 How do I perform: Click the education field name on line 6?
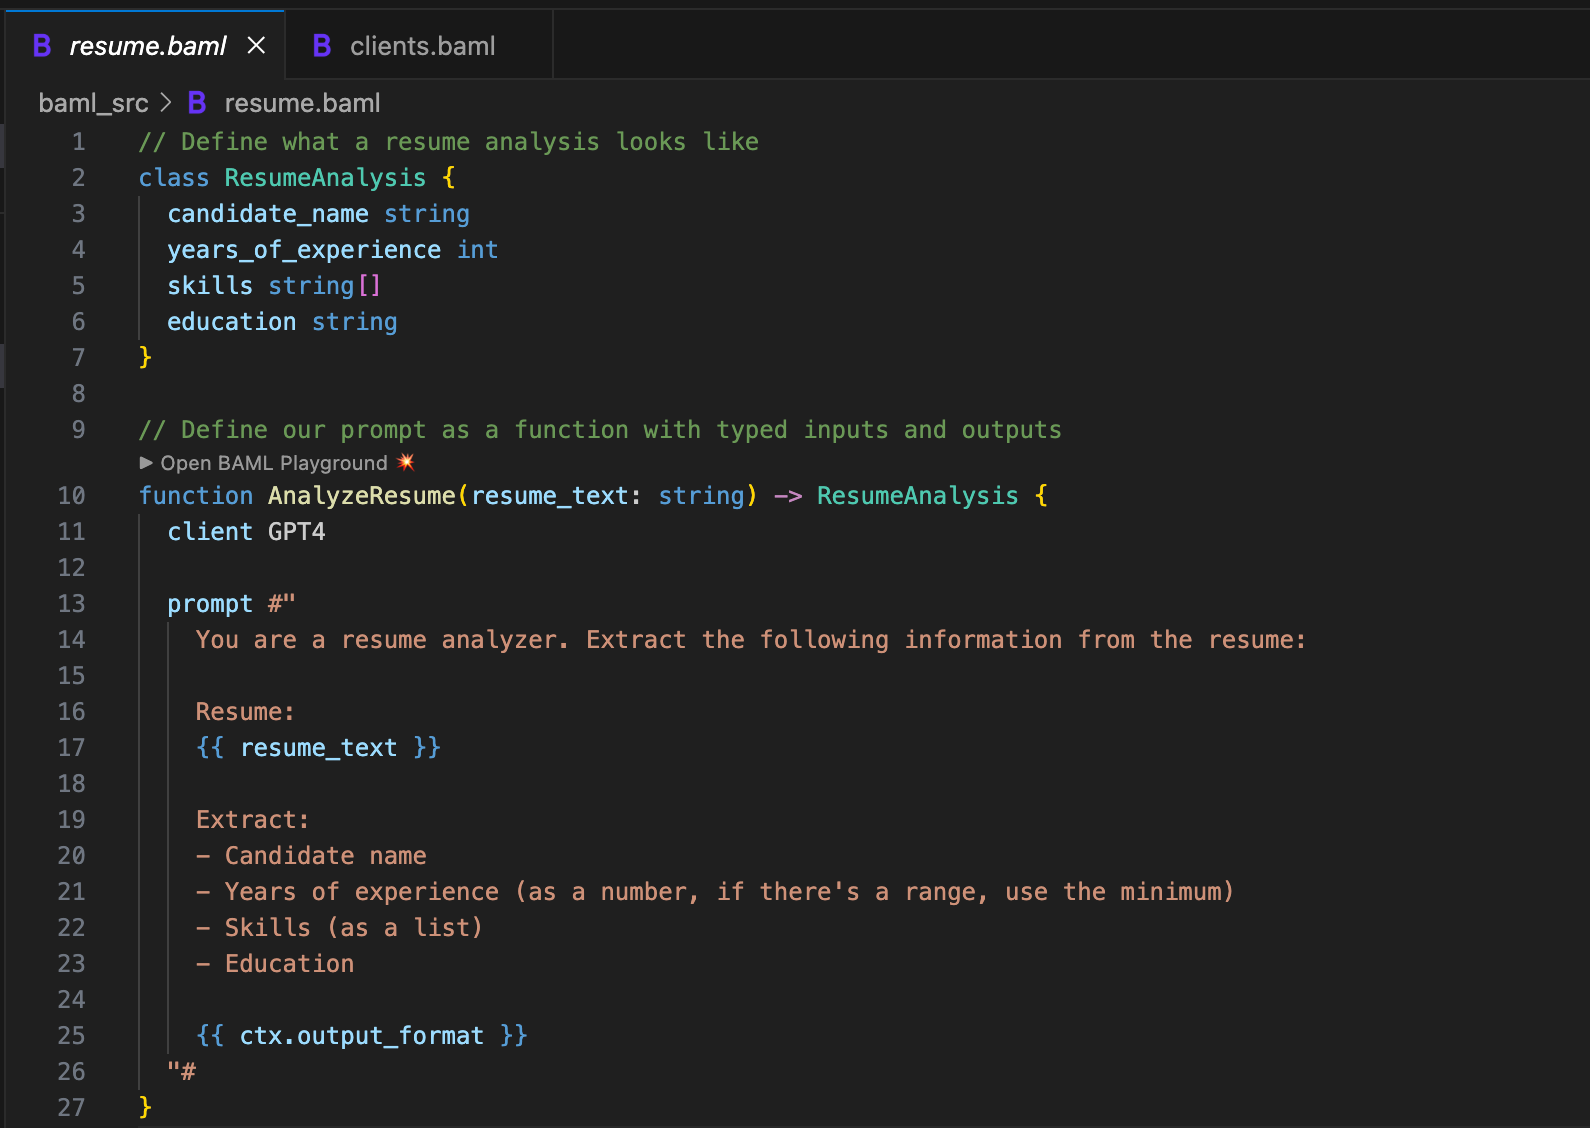point(232,322)
